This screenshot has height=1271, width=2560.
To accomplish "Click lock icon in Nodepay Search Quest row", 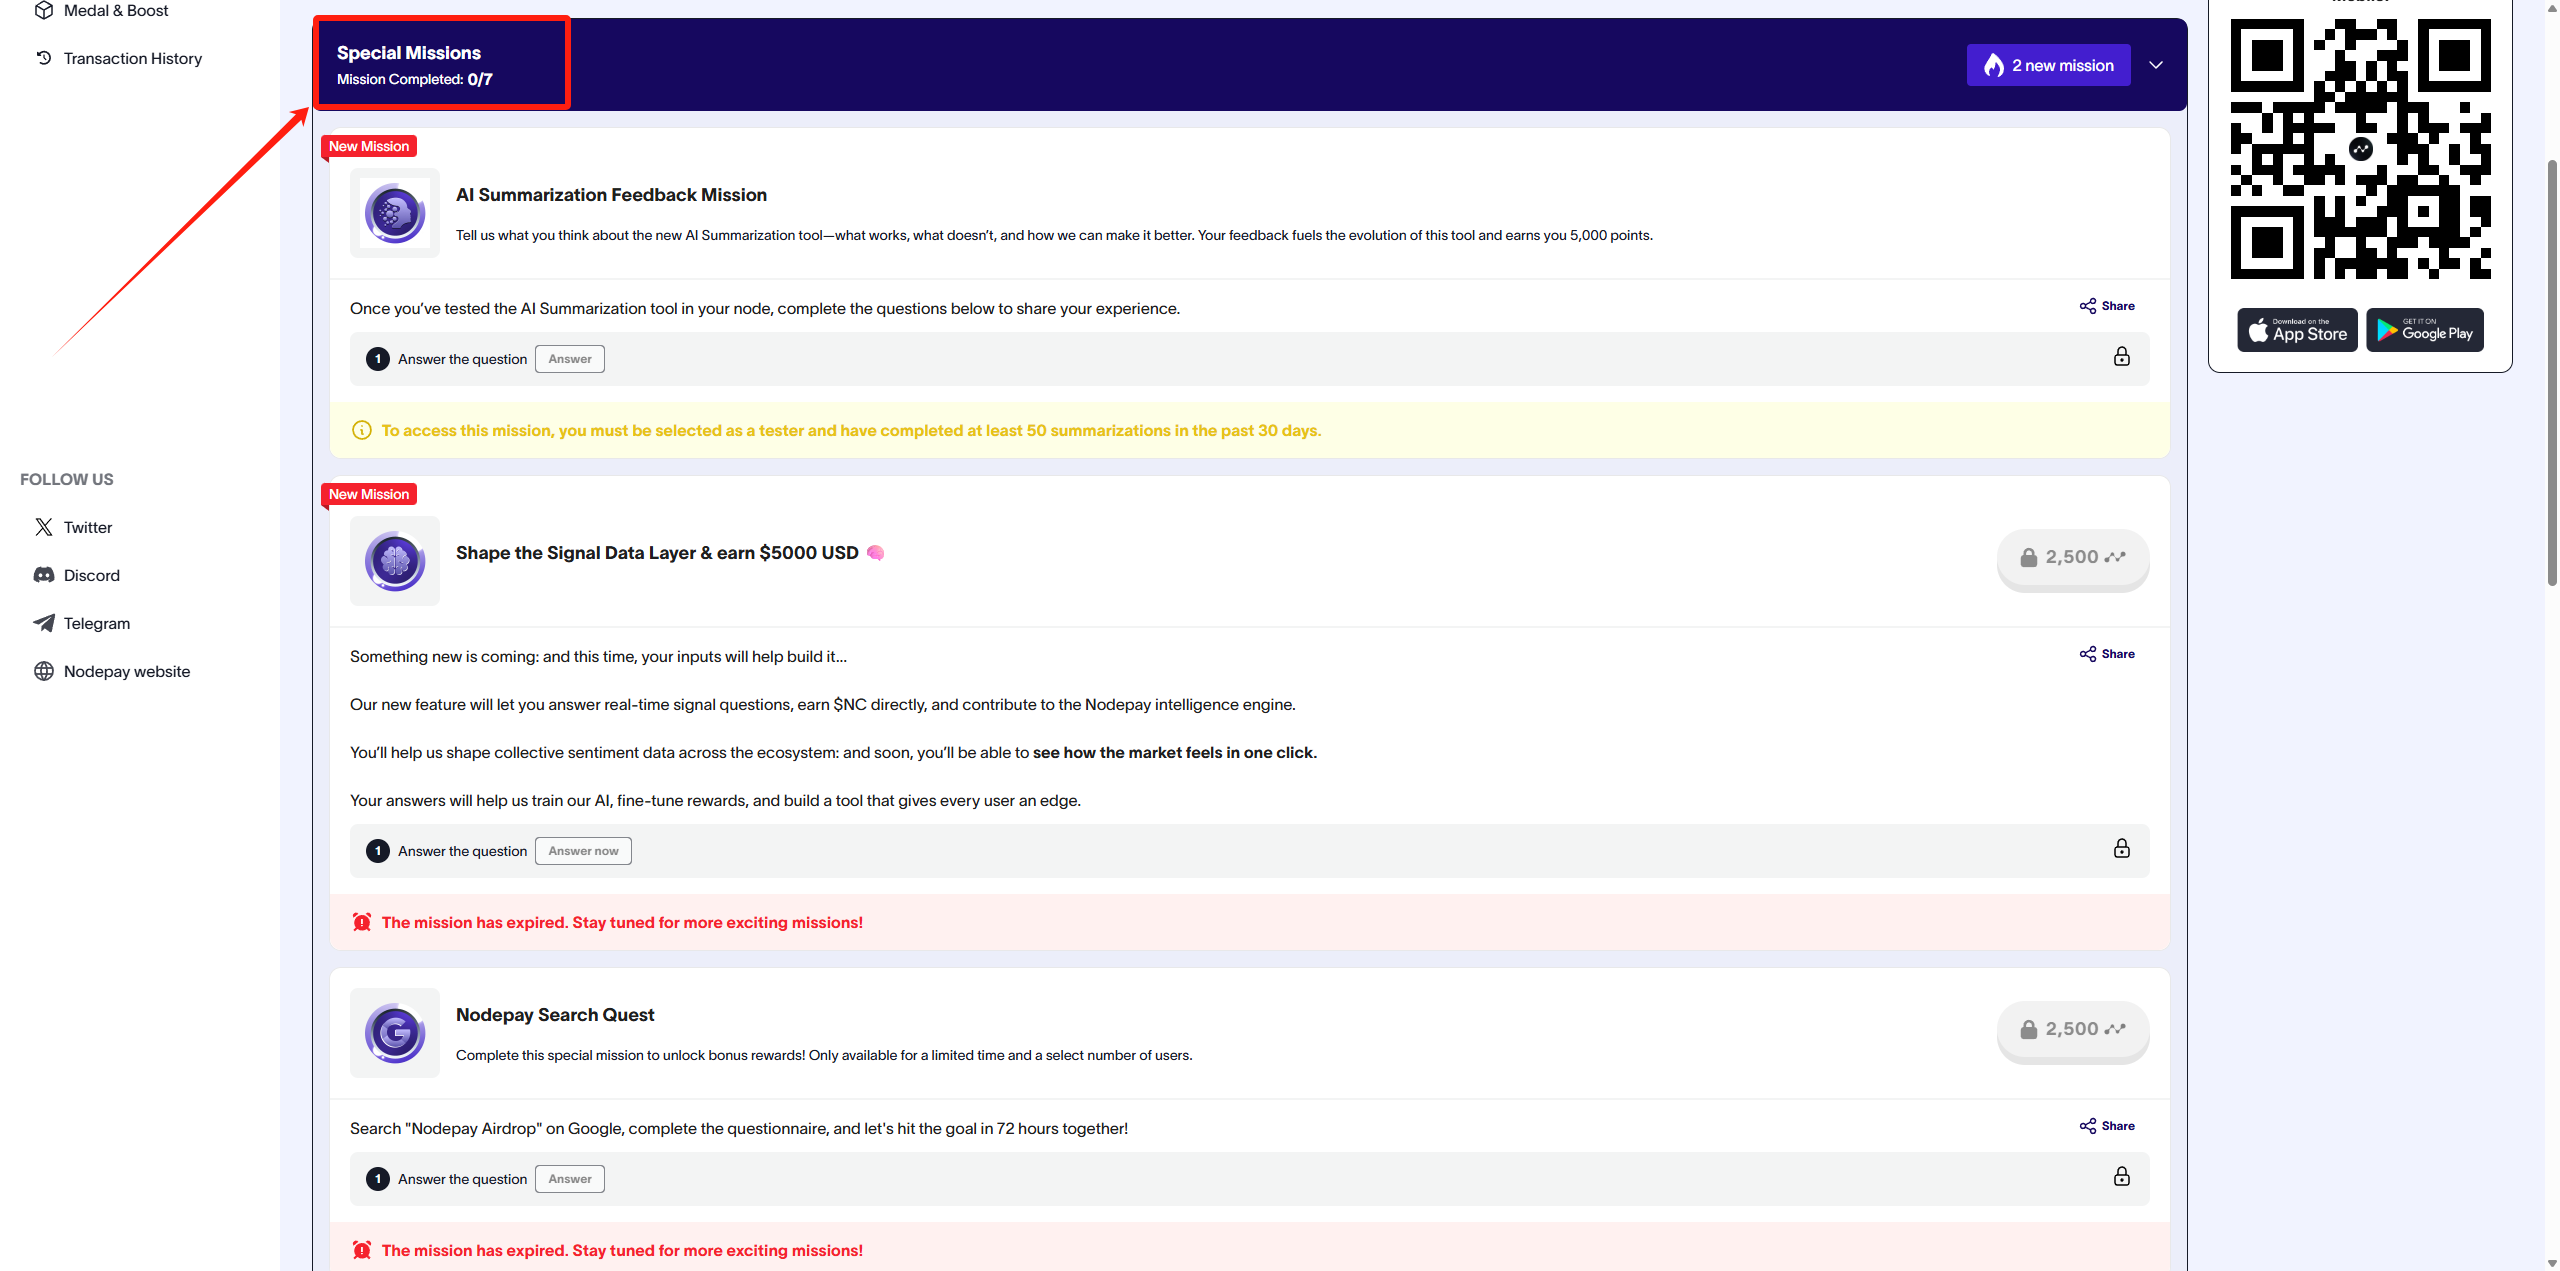I will coord(2121,1177).
